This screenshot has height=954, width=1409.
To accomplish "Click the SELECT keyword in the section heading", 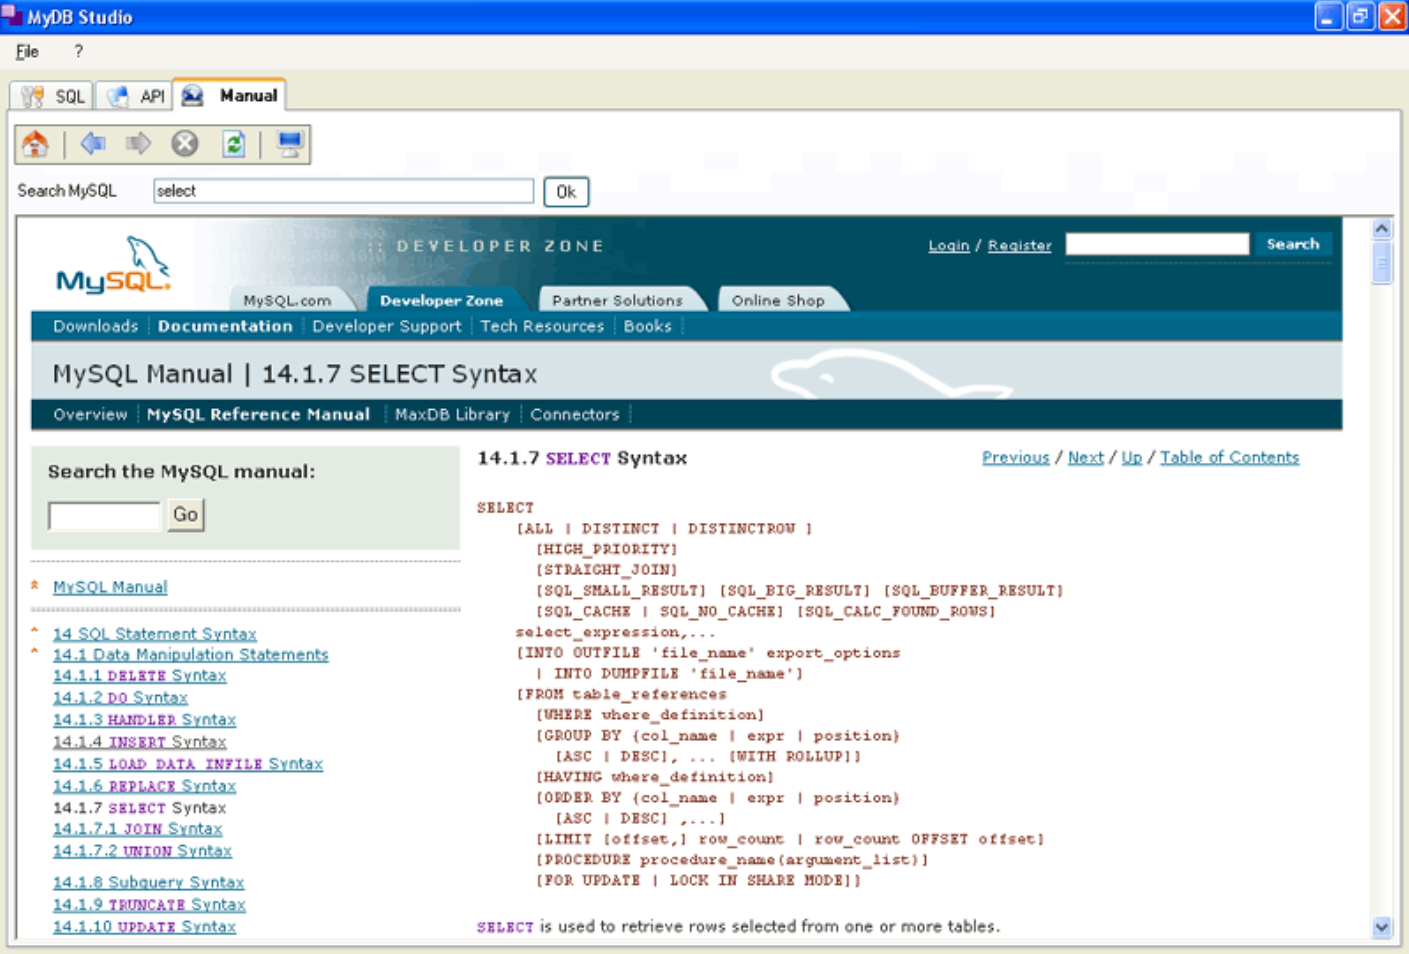I will pos(578,459).
